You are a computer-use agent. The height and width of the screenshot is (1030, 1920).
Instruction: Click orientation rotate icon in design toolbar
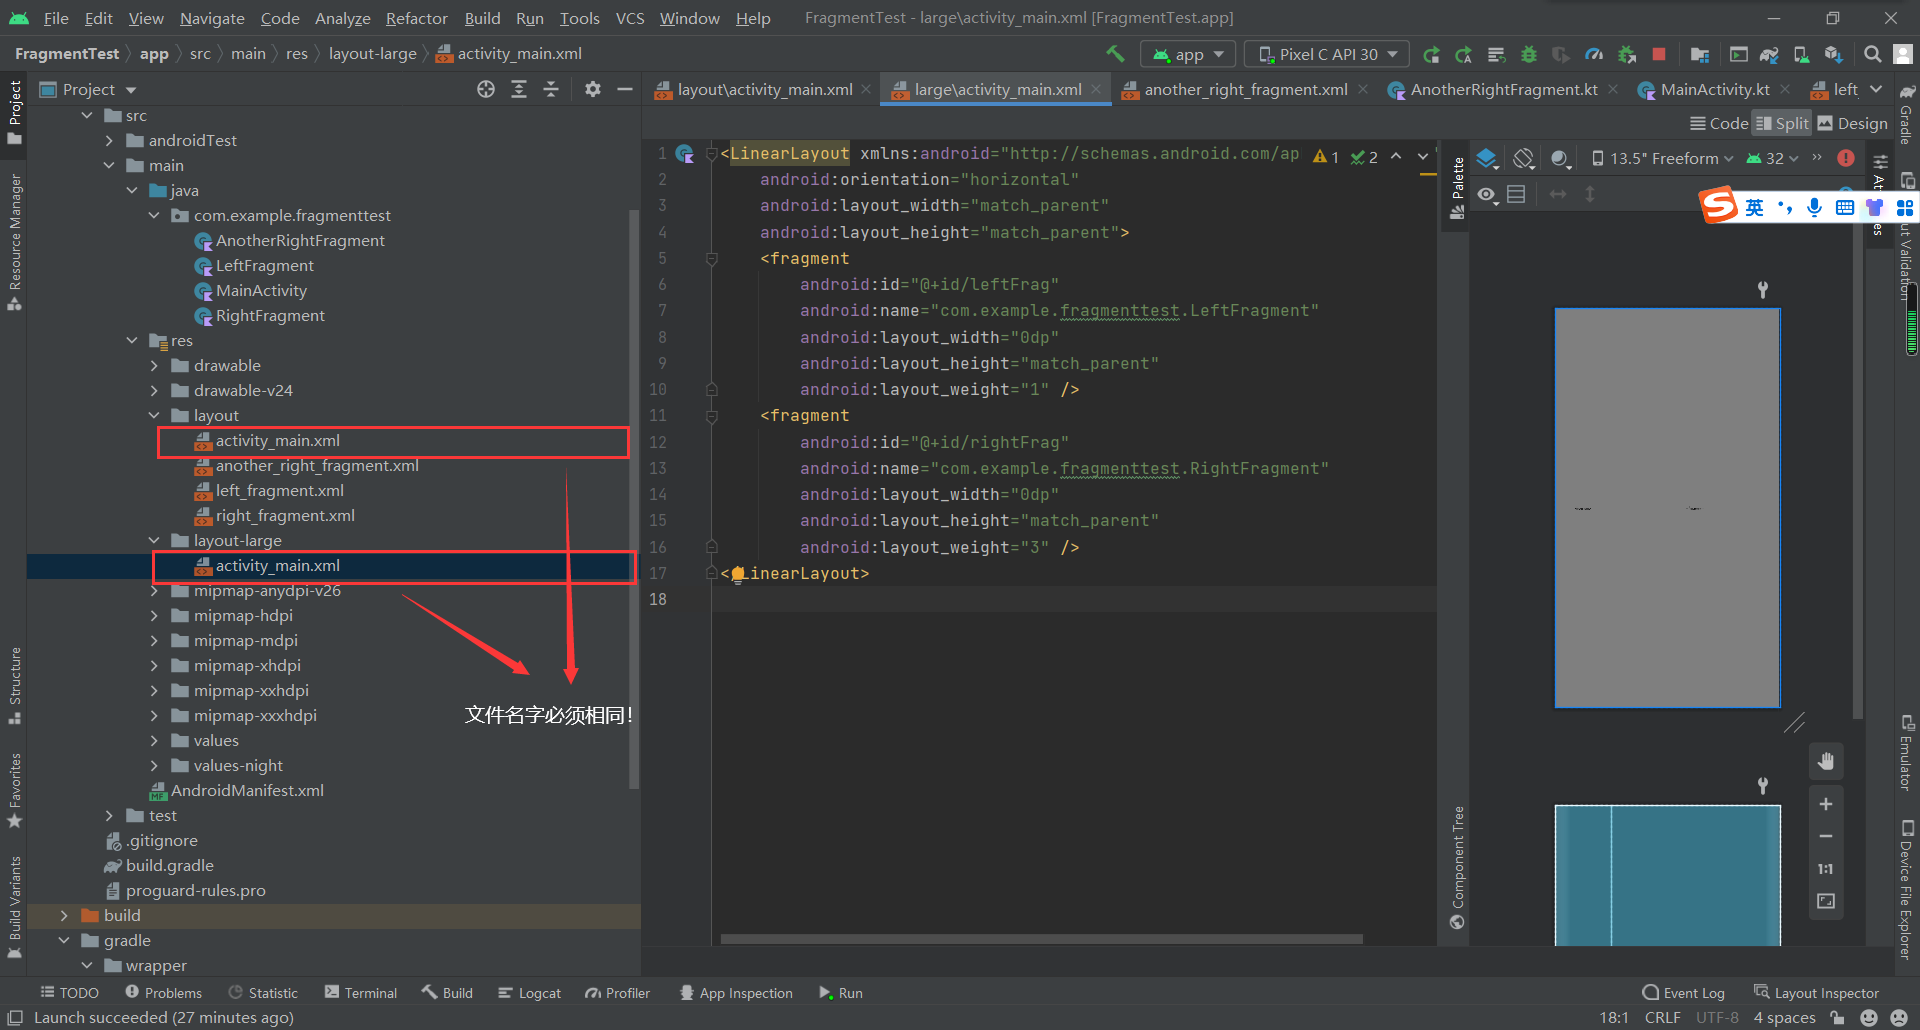pos(1523,158)
